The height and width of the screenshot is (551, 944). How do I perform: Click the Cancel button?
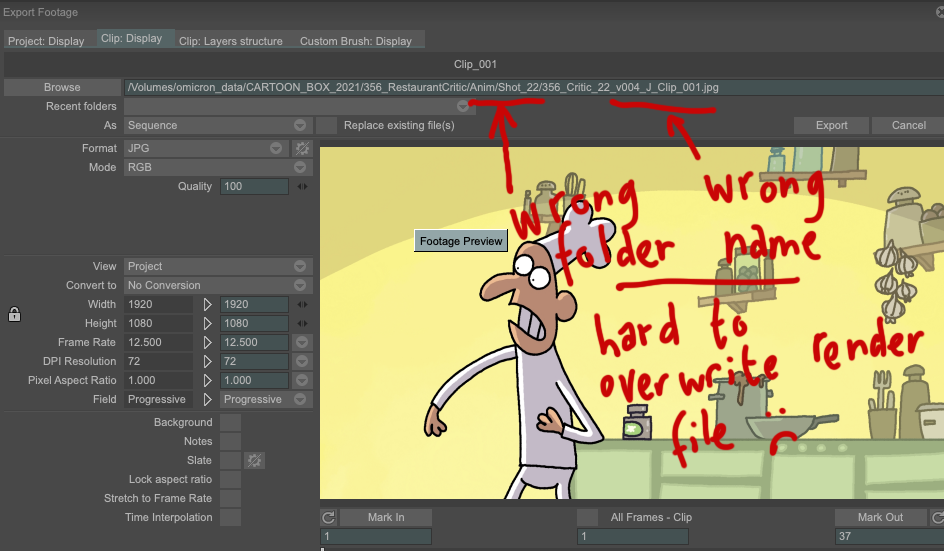(908, 125)
